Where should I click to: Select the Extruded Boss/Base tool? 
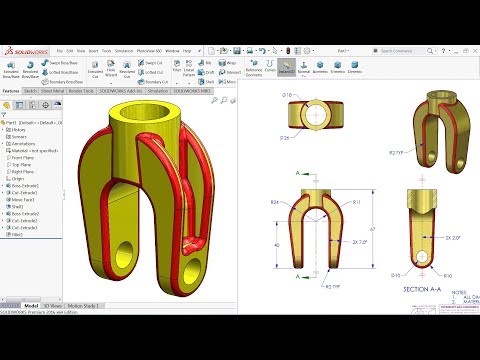(x=11, y=69)
